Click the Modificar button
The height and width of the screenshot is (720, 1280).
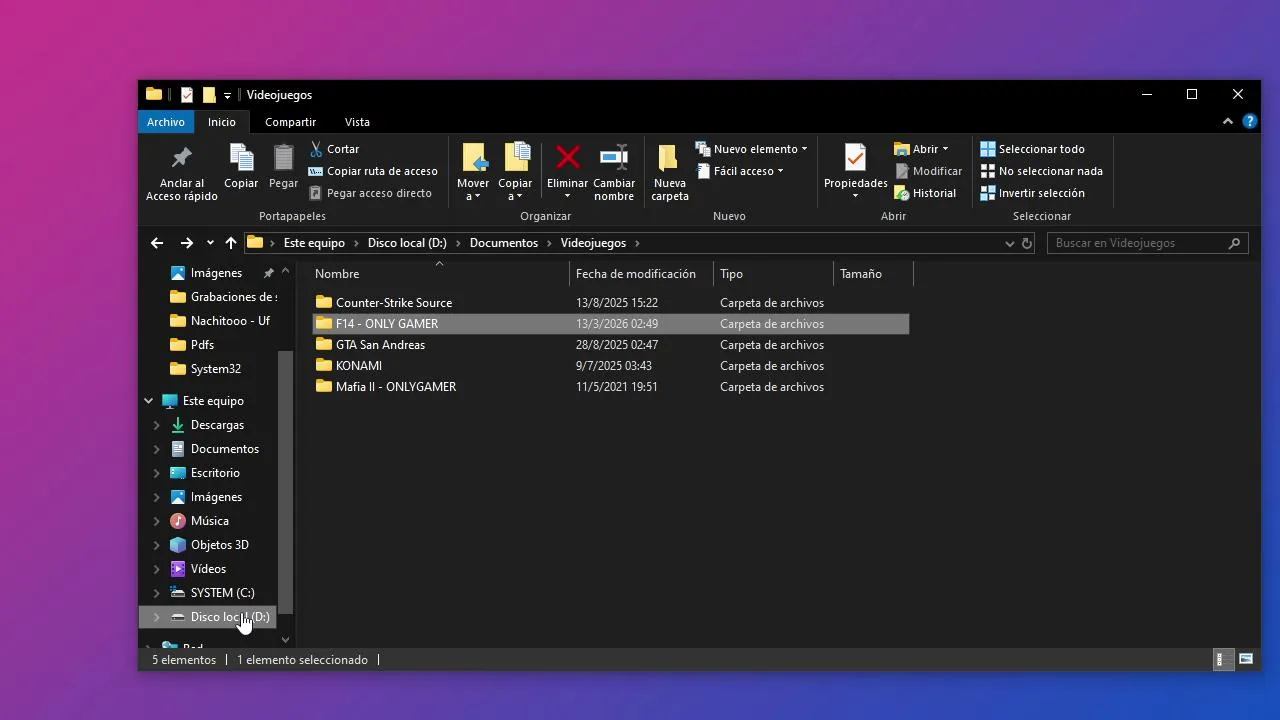928,171
